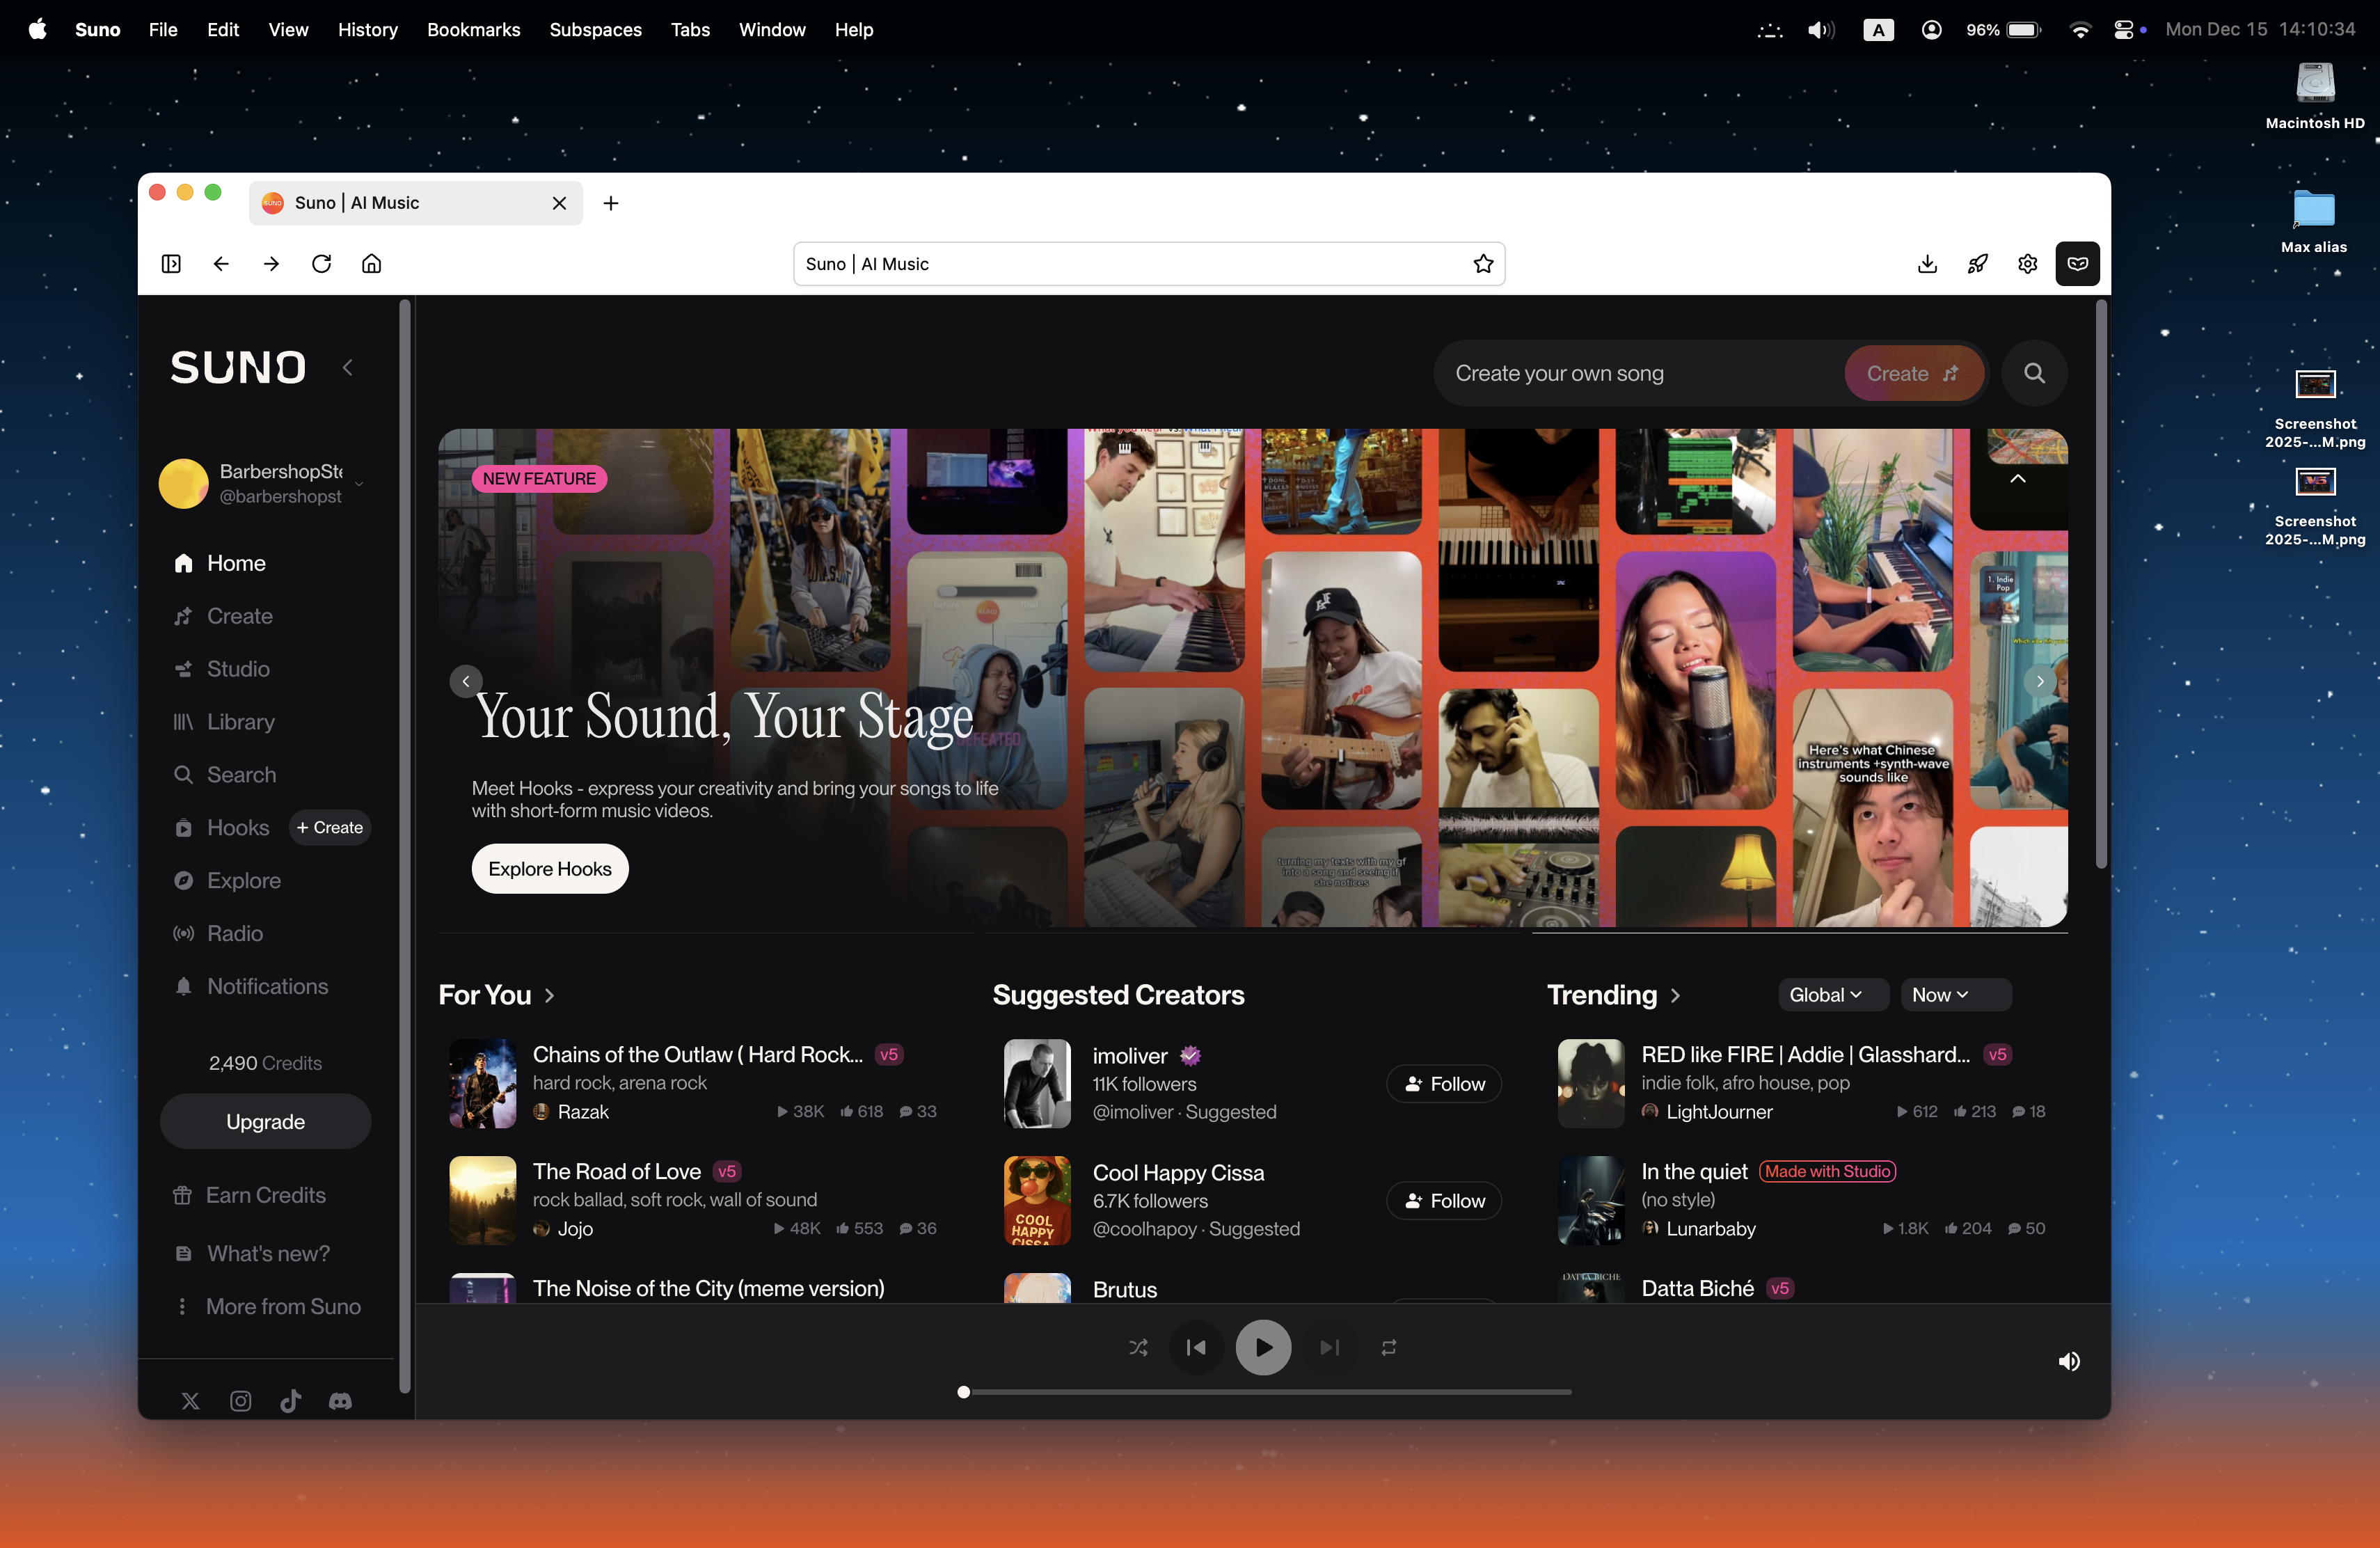Click the Explore Hooks button
This screenshot has width=2380, height=1548.
(x=549, y=869)
